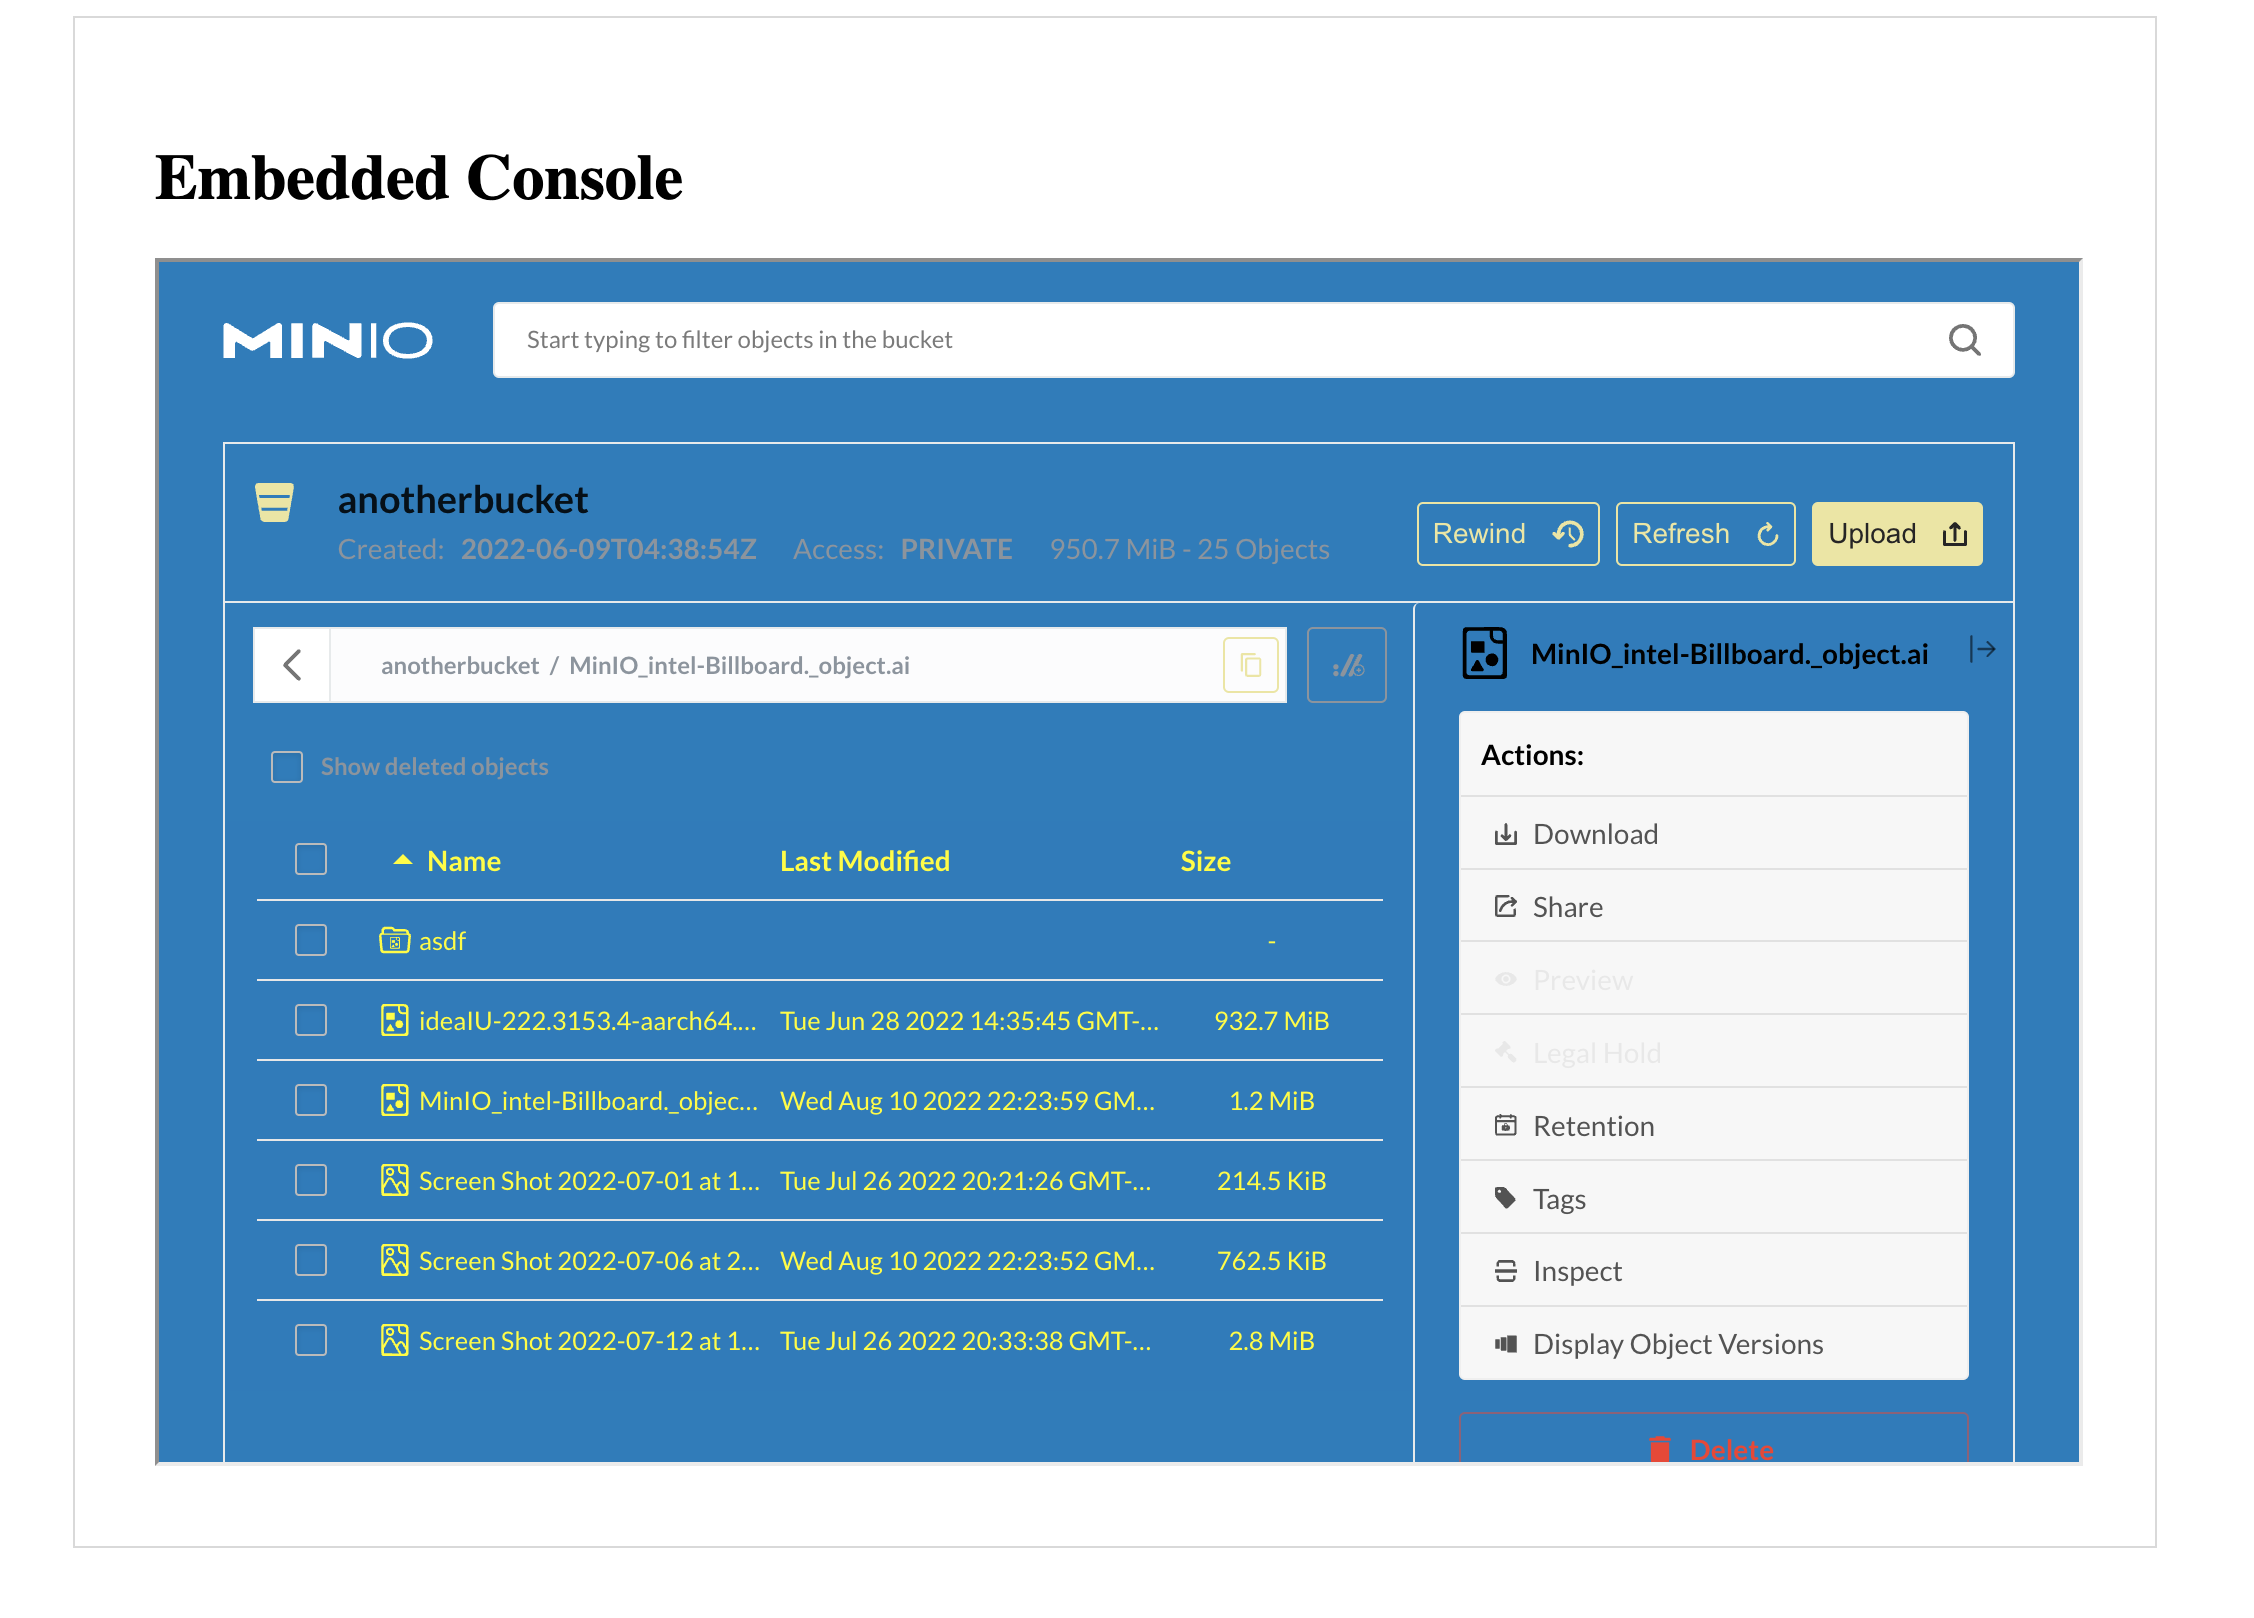This screenshot has width=2254, height=1618.
Task: Choose Preview action
Action: click(x=1713, y=980)
